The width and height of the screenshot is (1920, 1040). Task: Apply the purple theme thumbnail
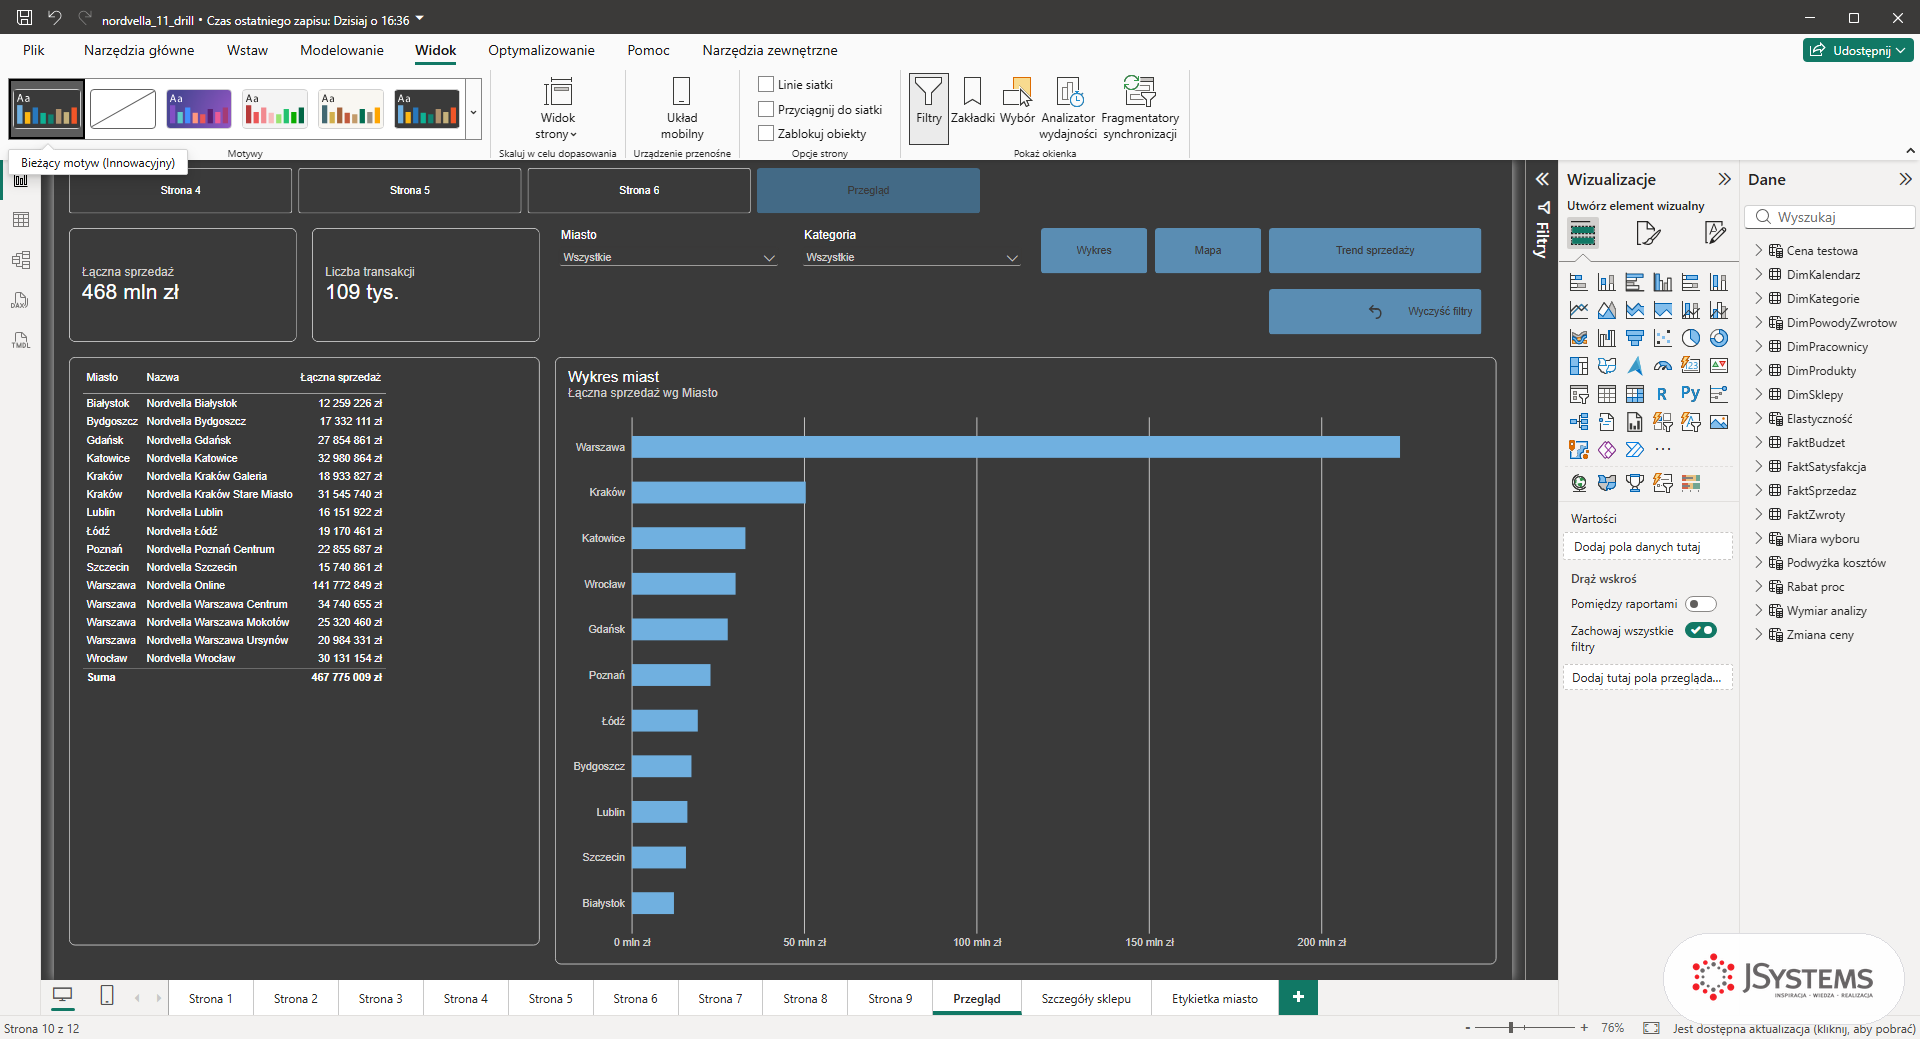pos(199,109)
